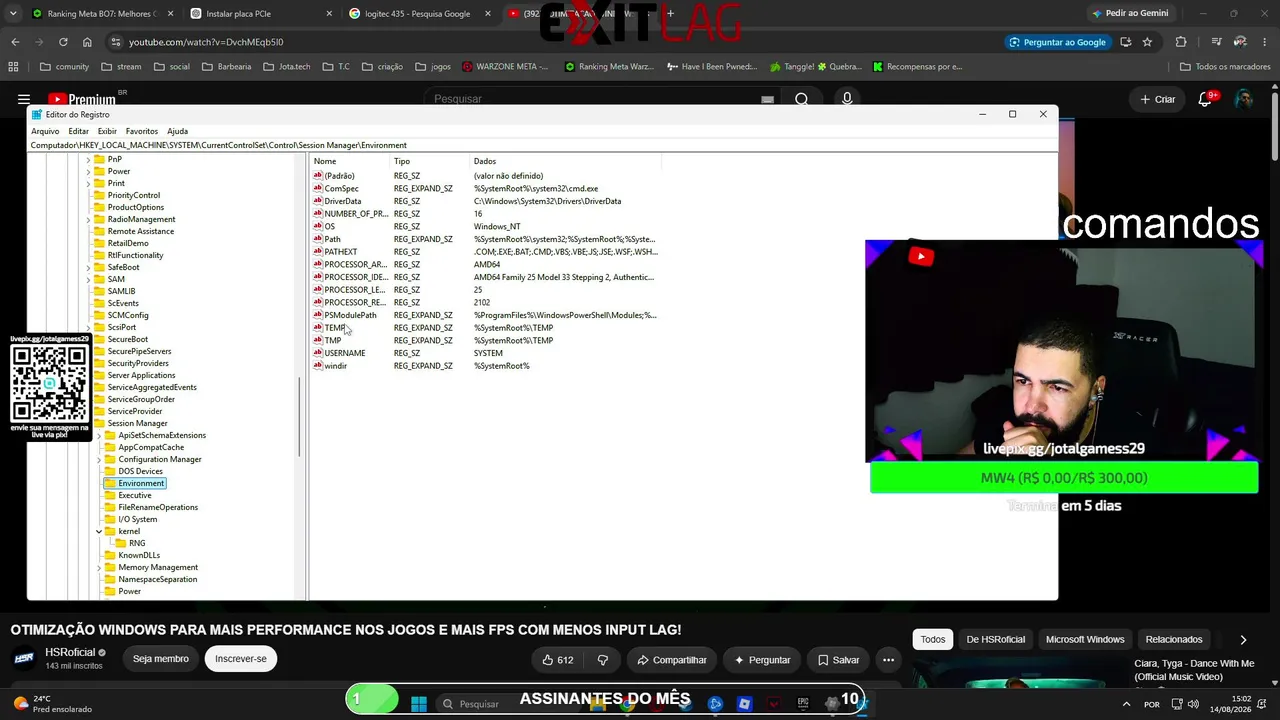1280x720 pixels.
Task: Show more filter chips with right arrow
Action: (x=1243, y=640)
